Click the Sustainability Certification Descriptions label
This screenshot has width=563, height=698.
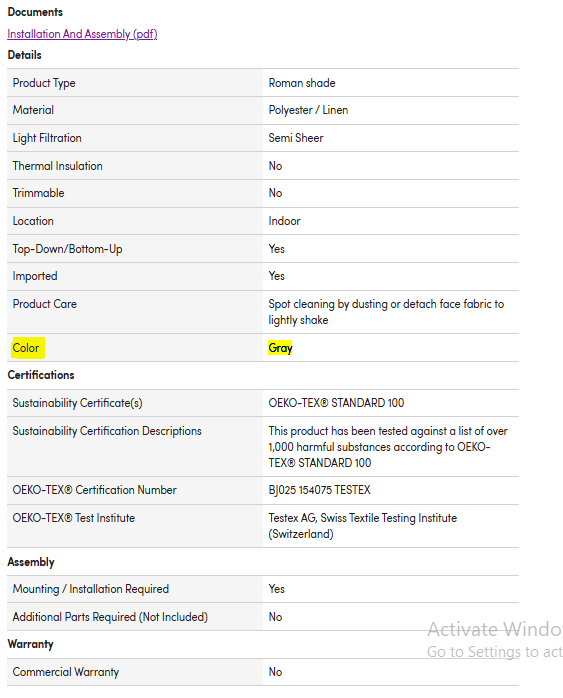[107, 431]
